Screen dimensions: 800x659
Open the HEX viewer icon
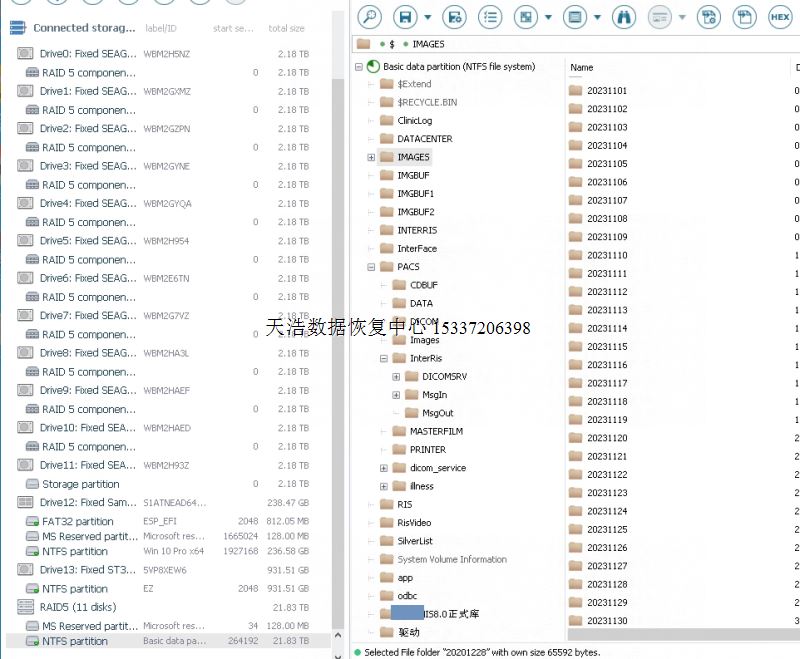pos(780,16)
